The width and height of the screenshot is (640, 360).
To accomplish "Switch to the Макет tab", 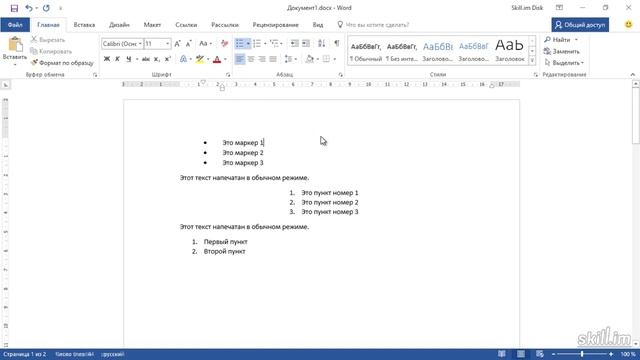I will coord(152,24).
